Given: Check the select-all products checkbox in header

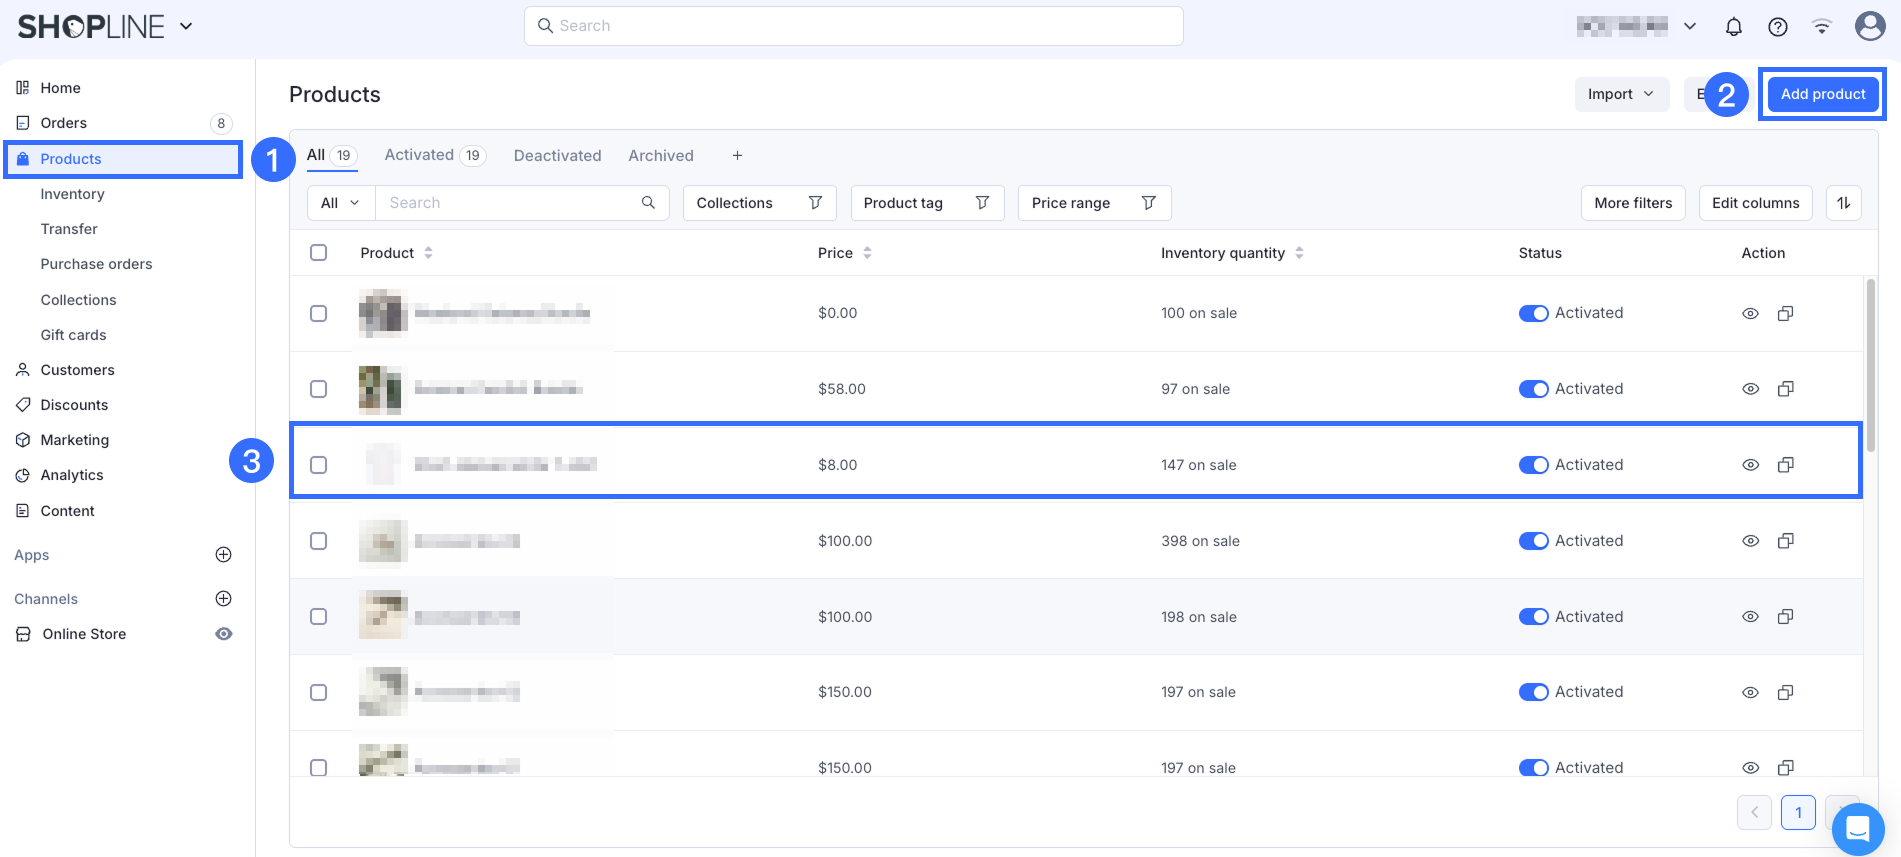Looking at the screenshot, I should pos(318,253).
